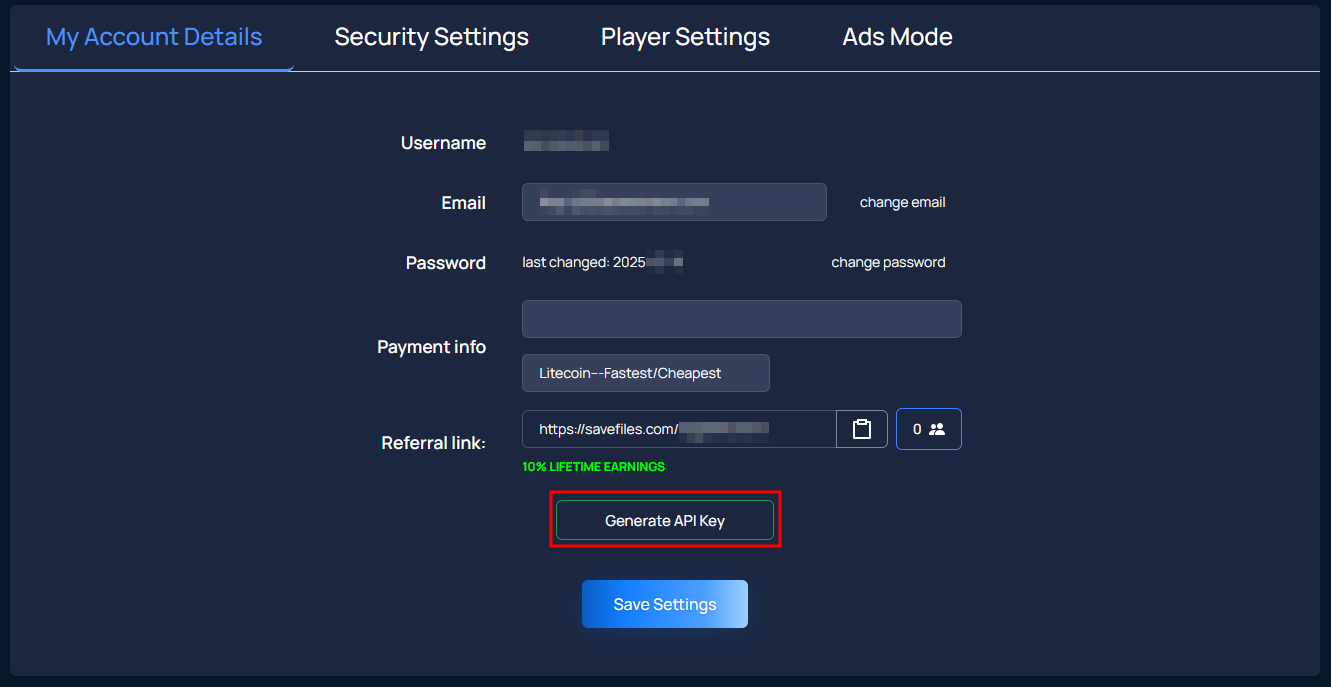Click the Generate API Key button
Viewport: 1331px width, 687px height.
point(665,520)
